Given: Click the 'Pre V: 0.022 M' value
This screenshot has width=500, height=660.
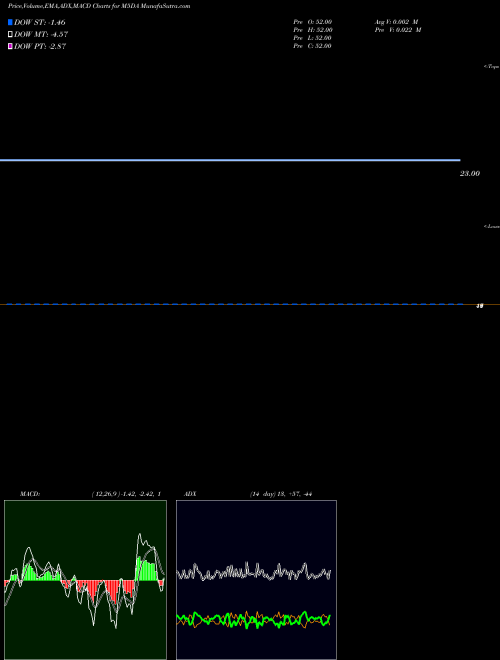Looking at the screenshot, I should pos(398,30).
